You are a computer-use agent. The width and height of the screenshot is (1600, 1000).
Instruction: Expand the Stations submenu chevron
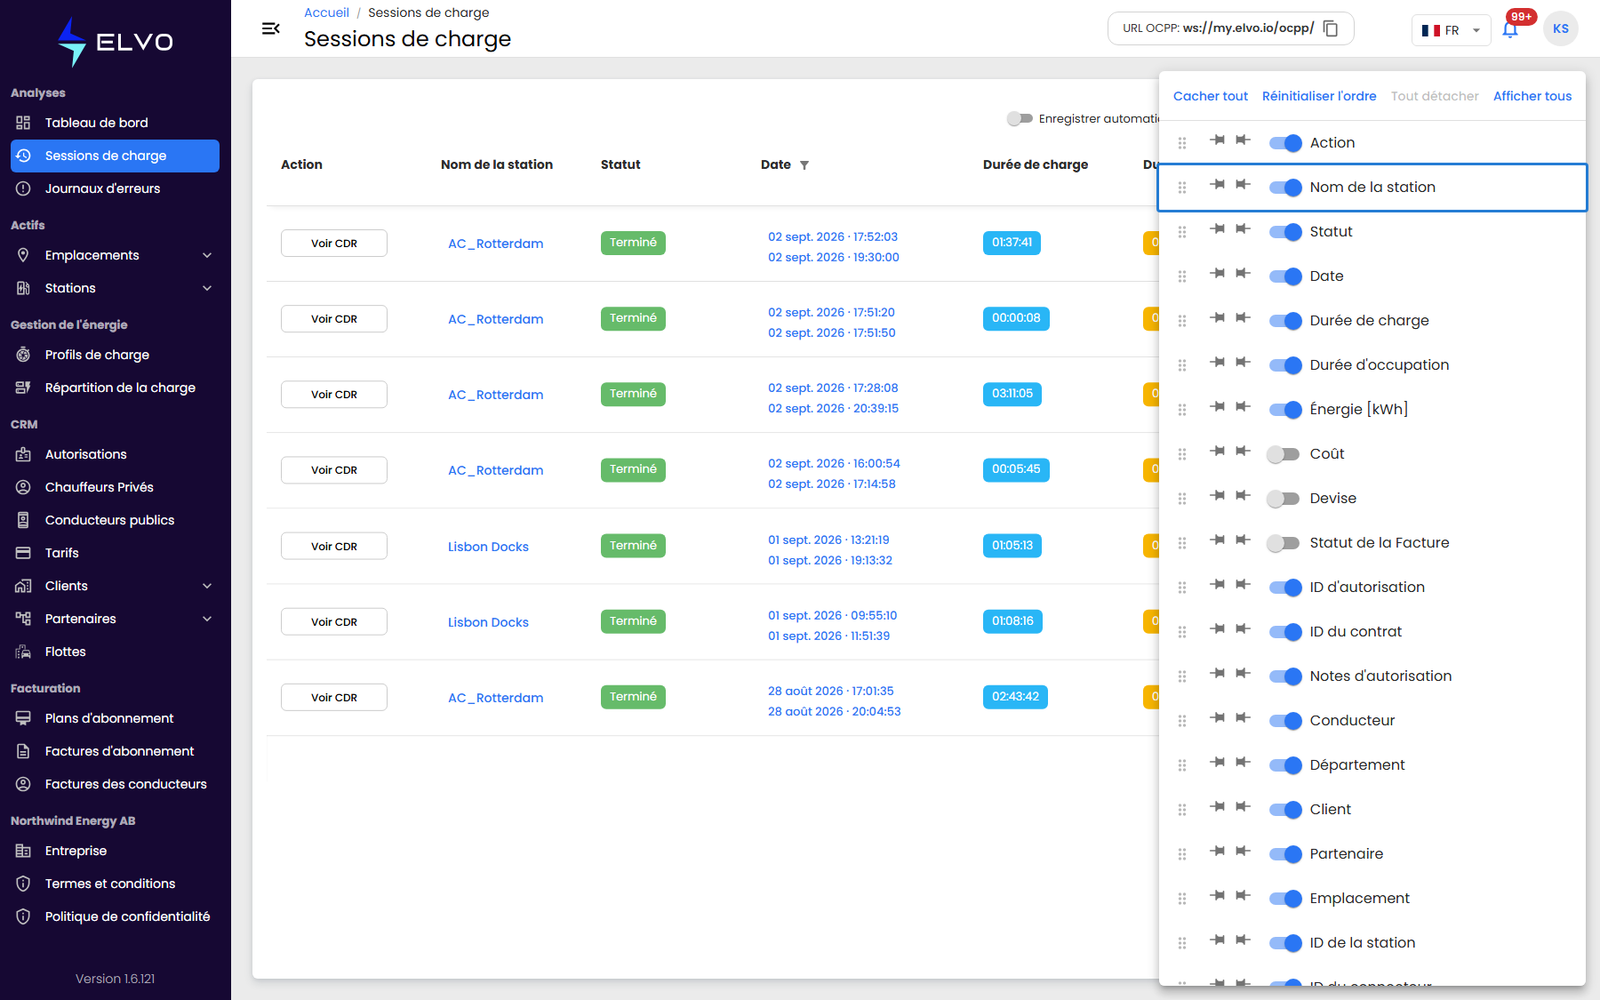[x=207, y=289]
